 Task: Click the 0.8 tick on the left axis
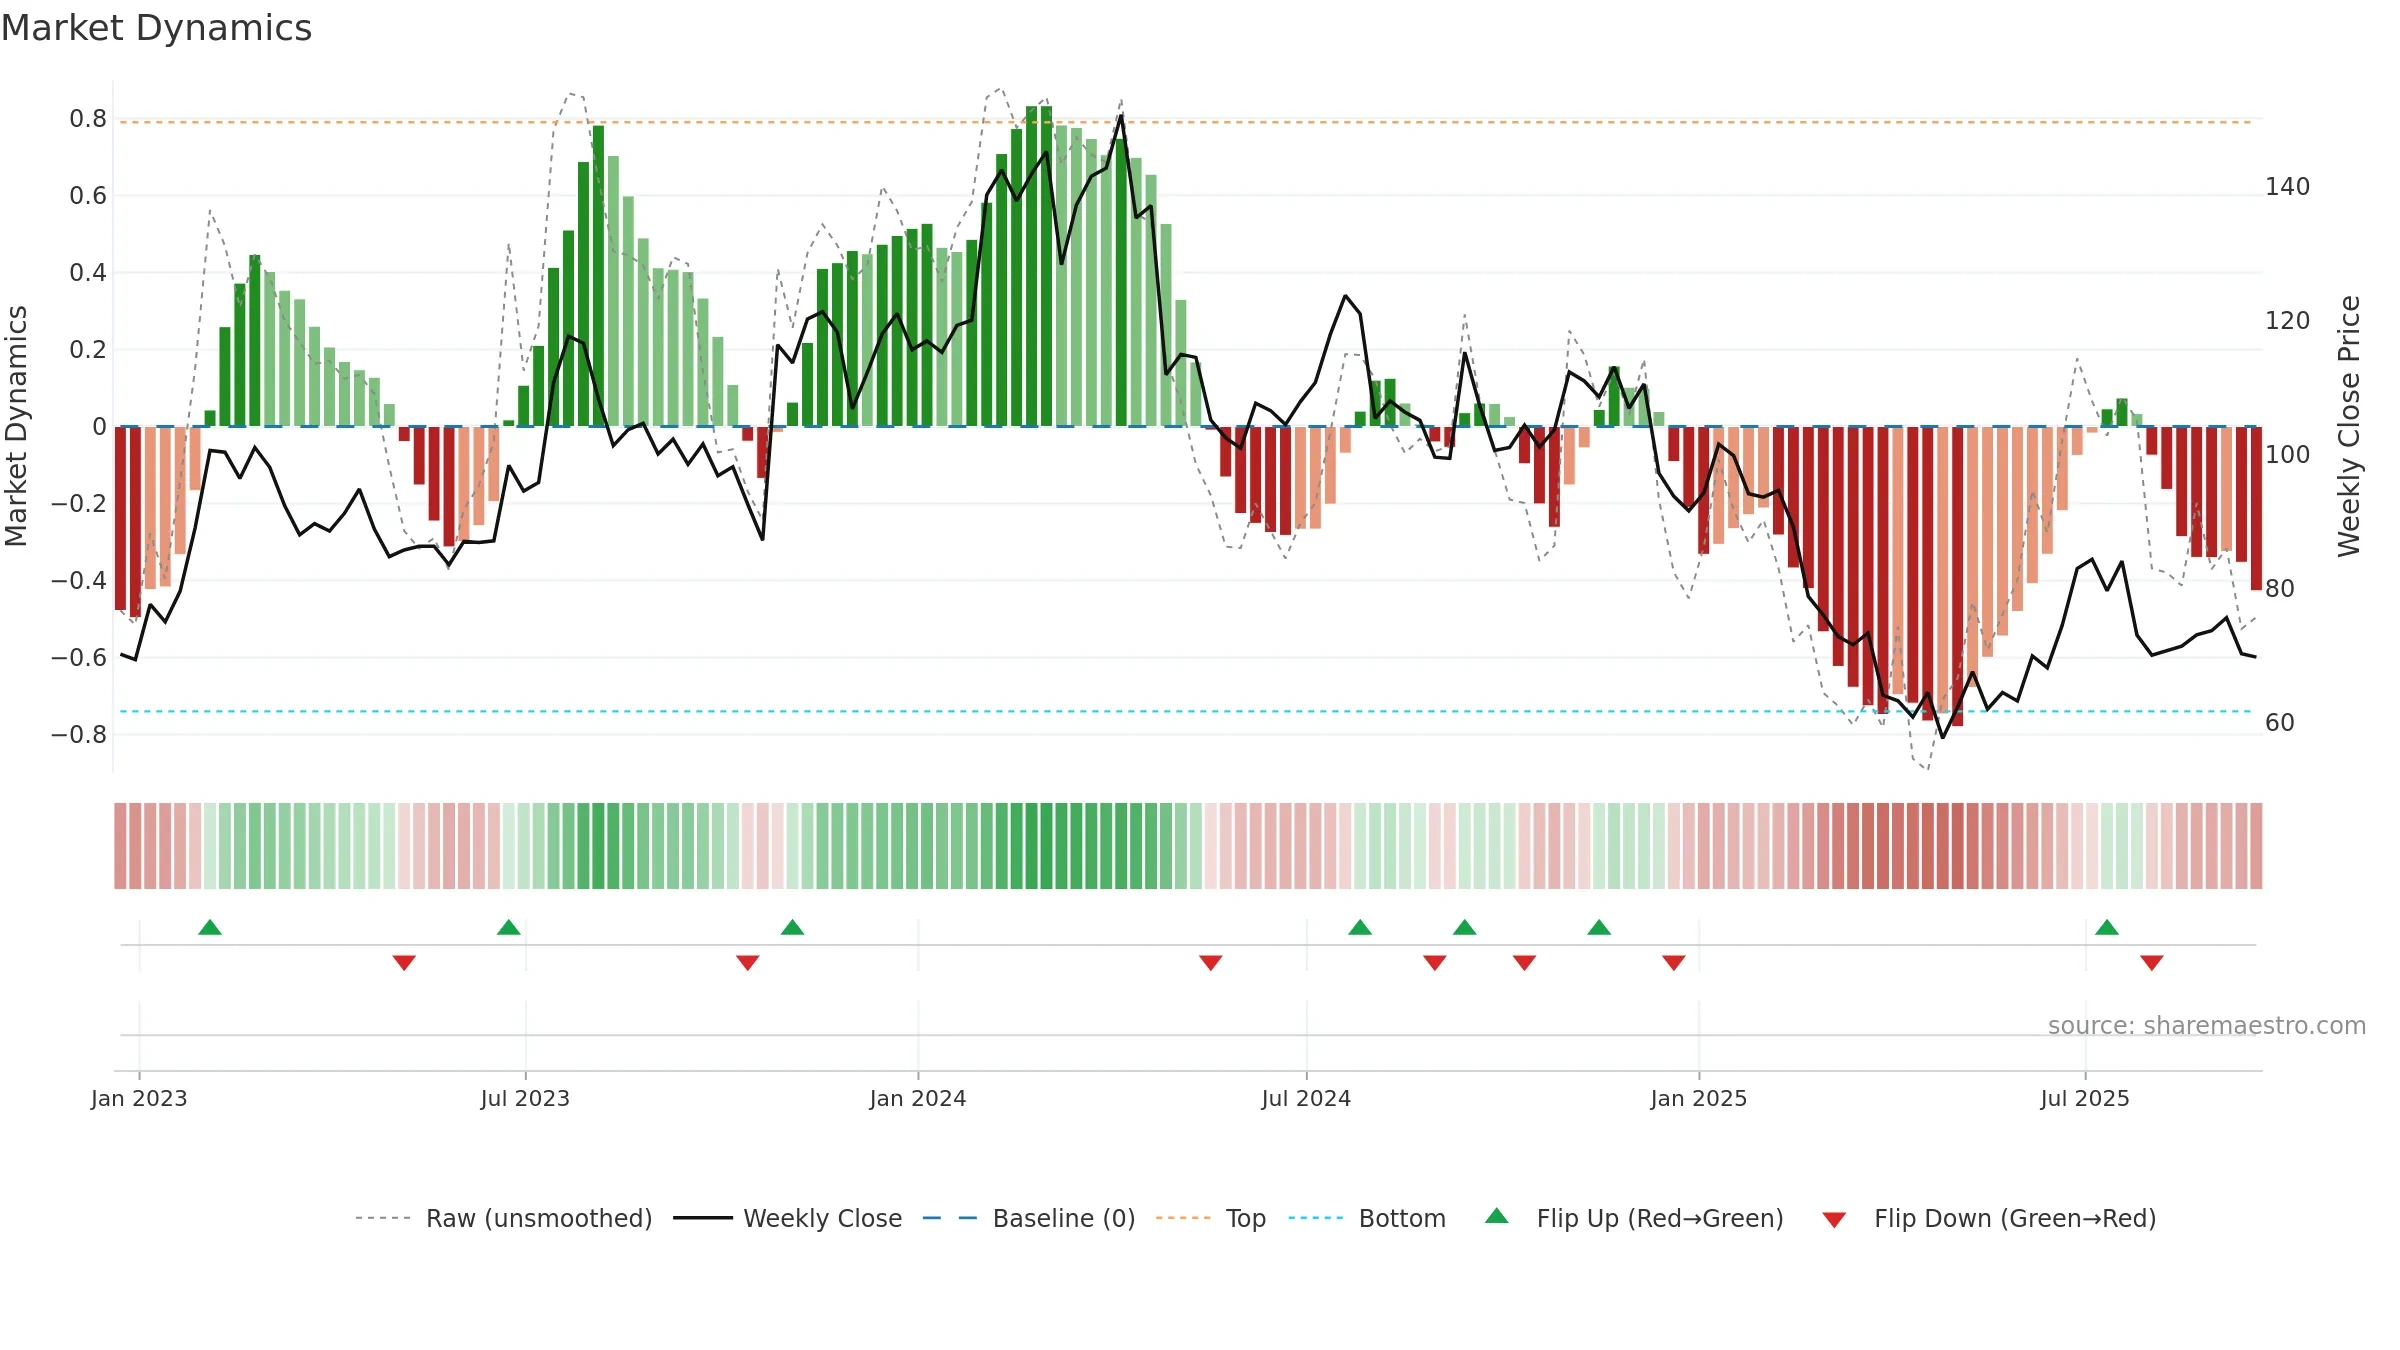[x=88, y=119]
